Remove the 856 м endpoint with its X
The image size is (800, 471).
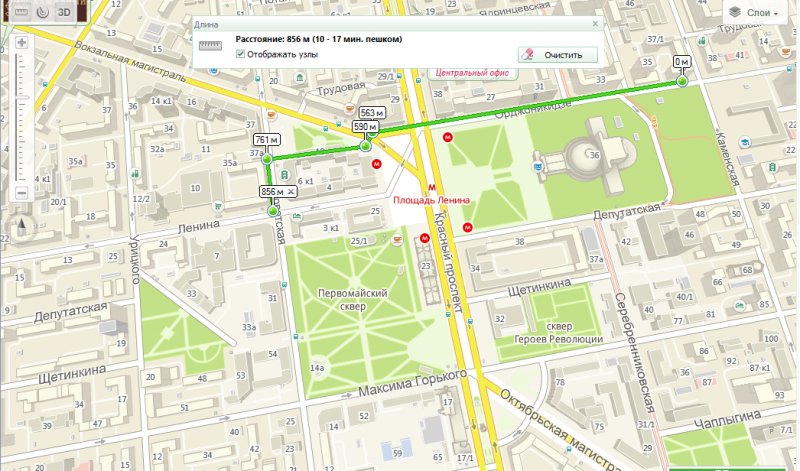coord(291,192)
